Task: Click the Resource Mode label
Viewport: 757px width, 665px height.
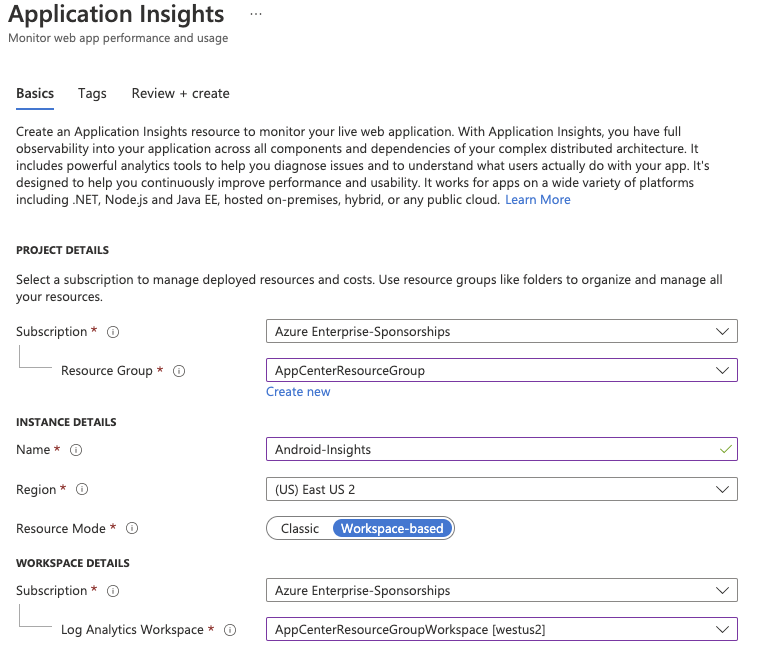Action: 61,528
